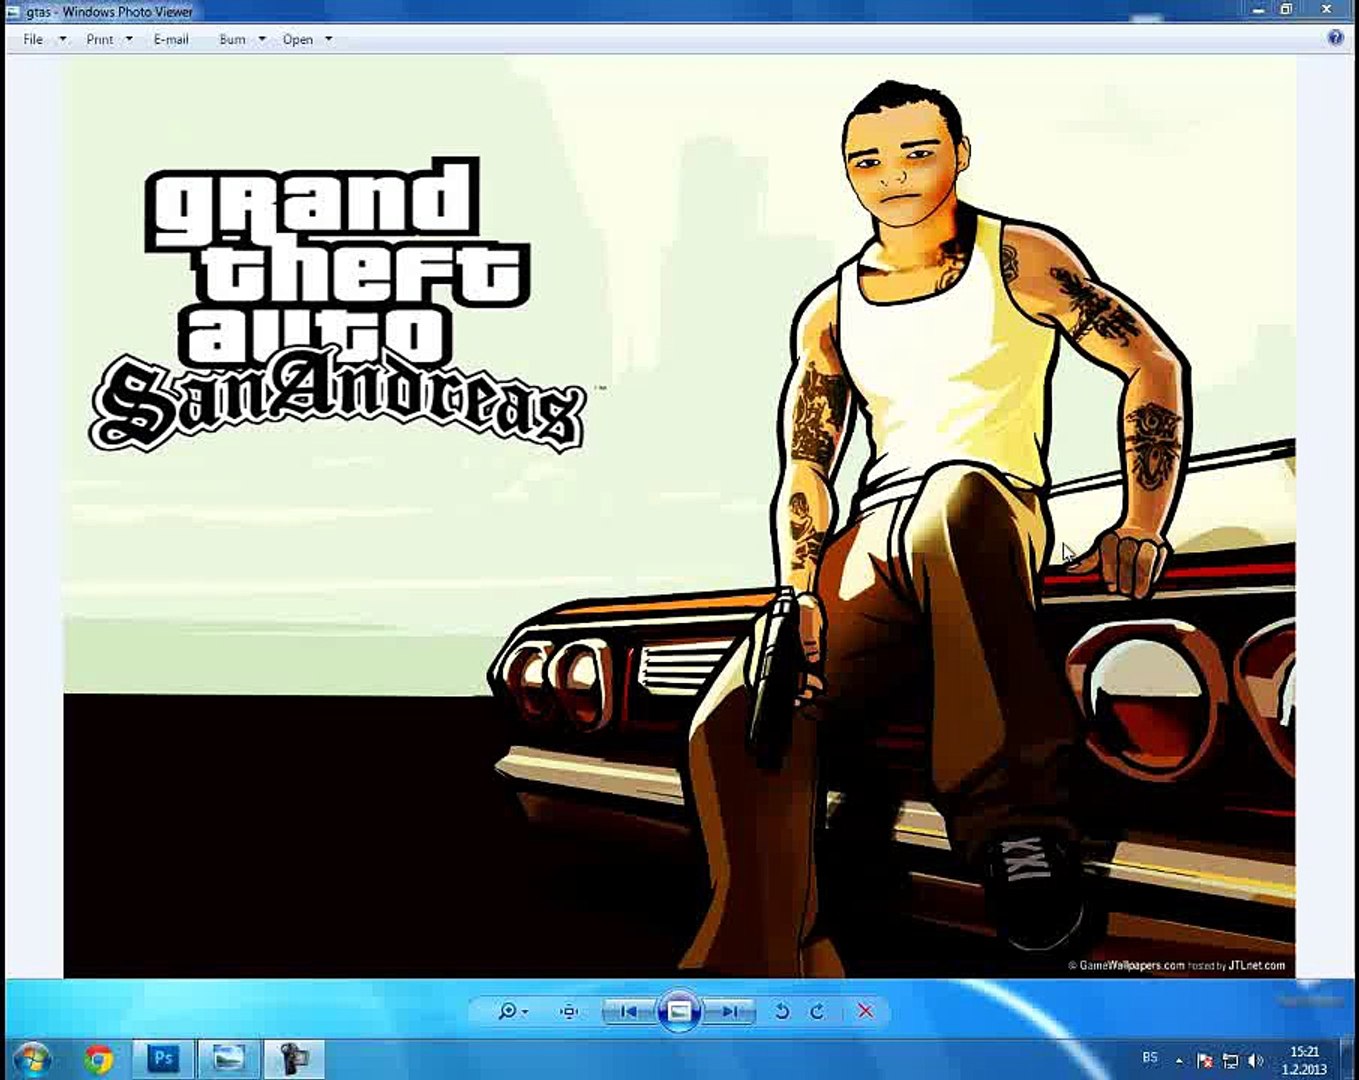Click the E-mail toolbar button
The height and width of the screenshot is (1080, 1359).
tap(171, 39)
